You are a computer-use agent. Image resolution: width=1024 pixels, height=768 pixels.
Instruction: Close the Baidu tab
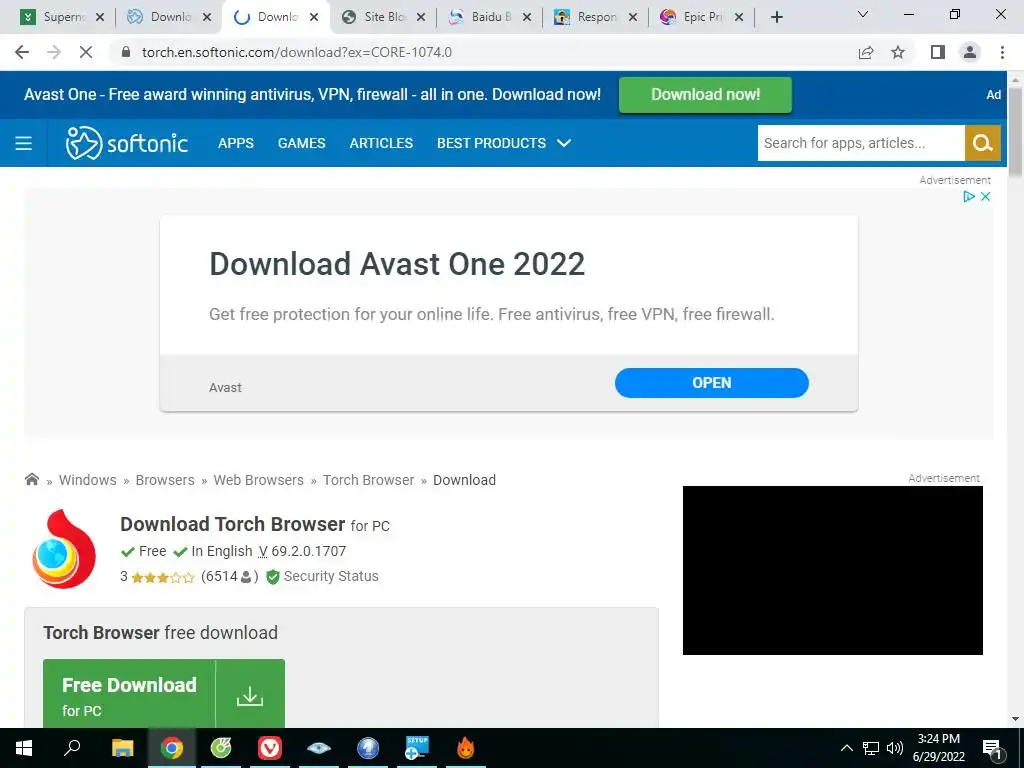point(527,18)
